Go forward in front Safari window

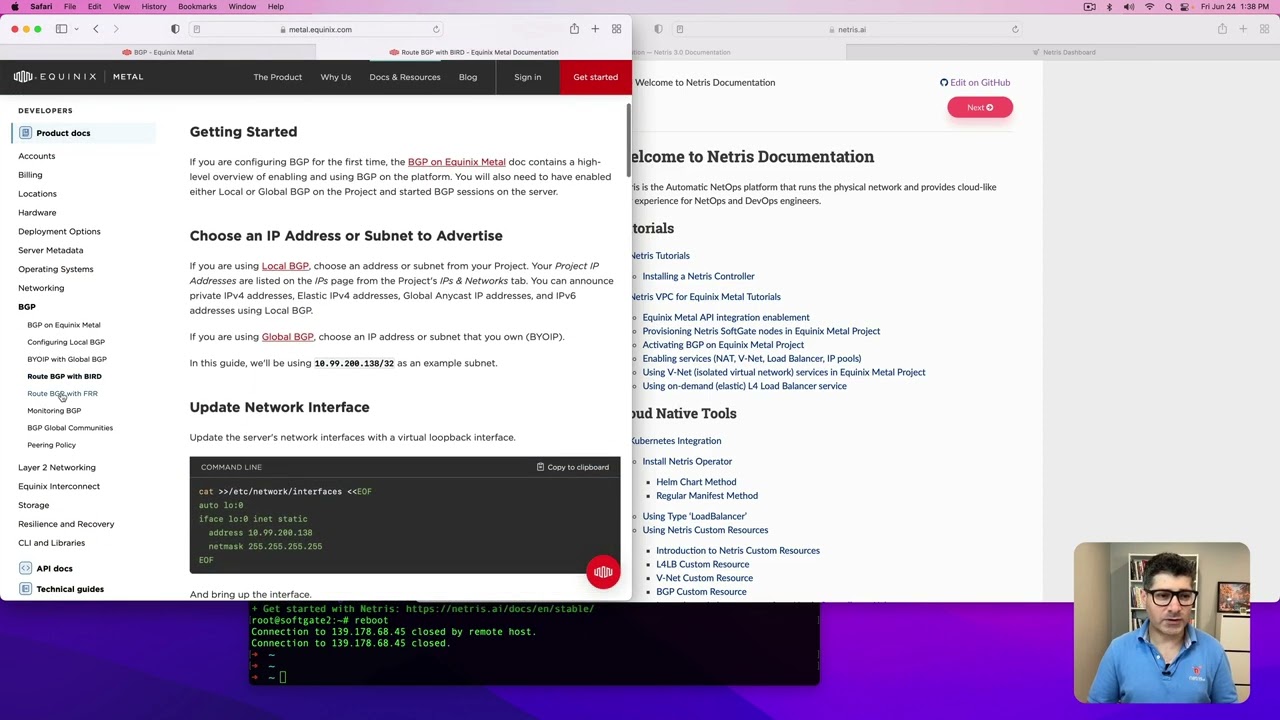[x=116, y=29]
